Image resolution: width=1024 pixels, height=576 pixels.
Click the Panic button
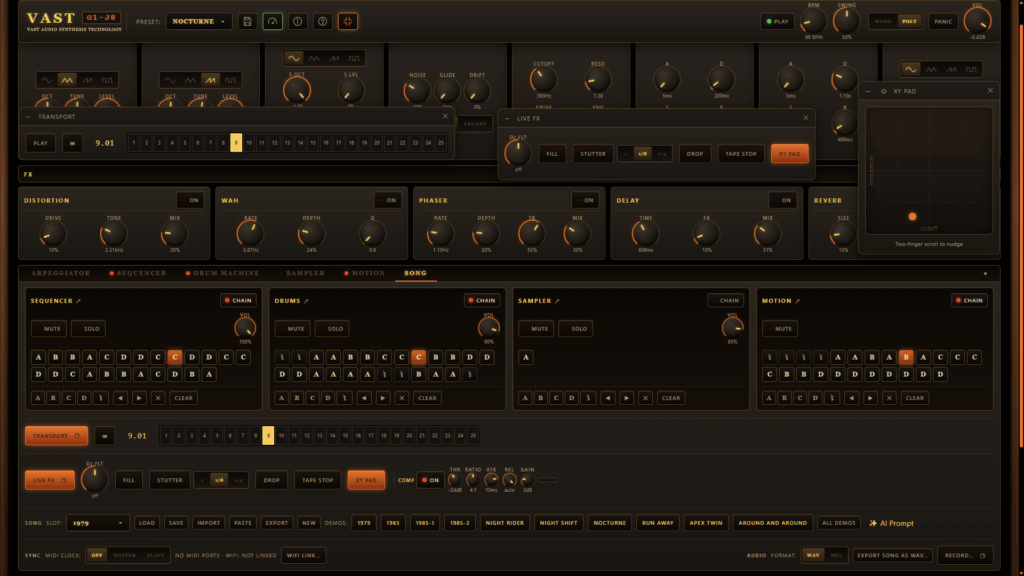coord(943,22)
